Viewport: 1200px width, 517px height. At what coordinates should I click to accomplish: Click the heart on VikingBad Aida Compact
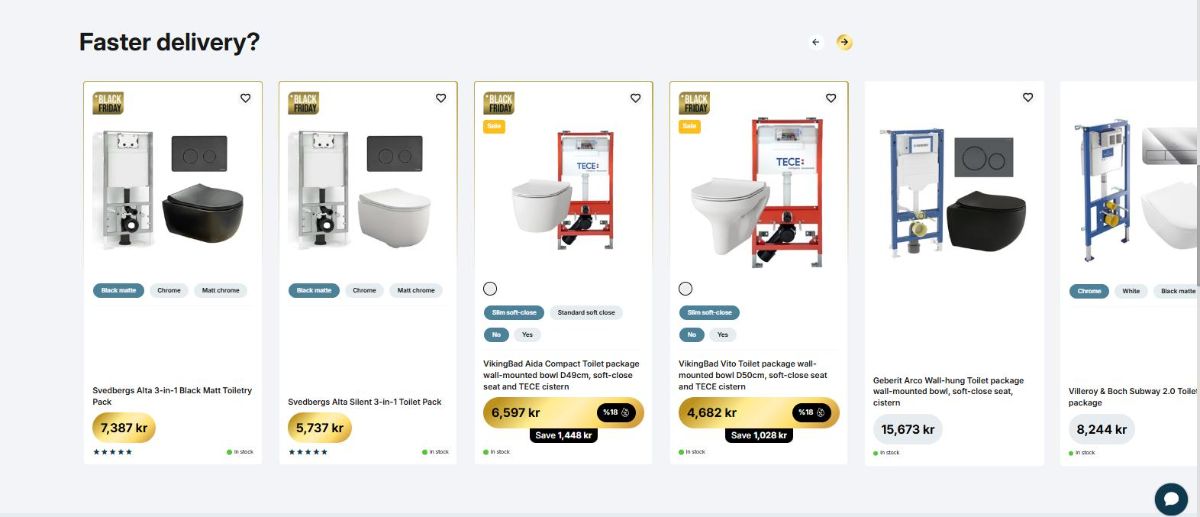click(636, 98)
